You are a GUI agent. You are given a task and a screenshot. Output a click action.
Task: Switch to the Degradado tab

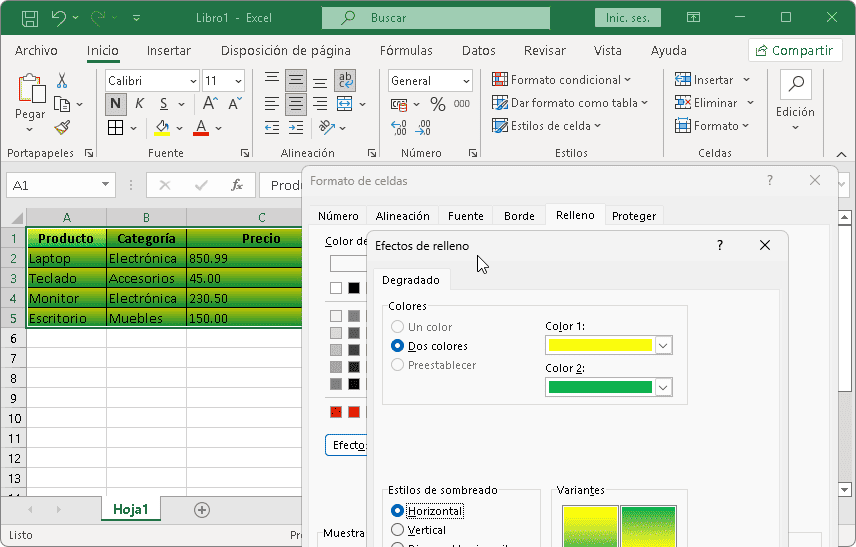(410, 281)
